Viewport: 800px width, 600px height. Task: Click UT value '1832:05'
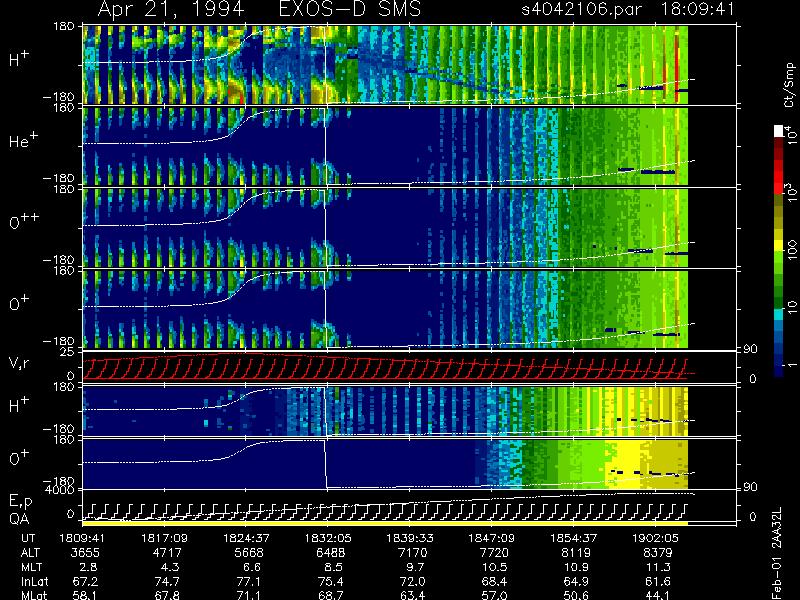(x=328, y=538)
